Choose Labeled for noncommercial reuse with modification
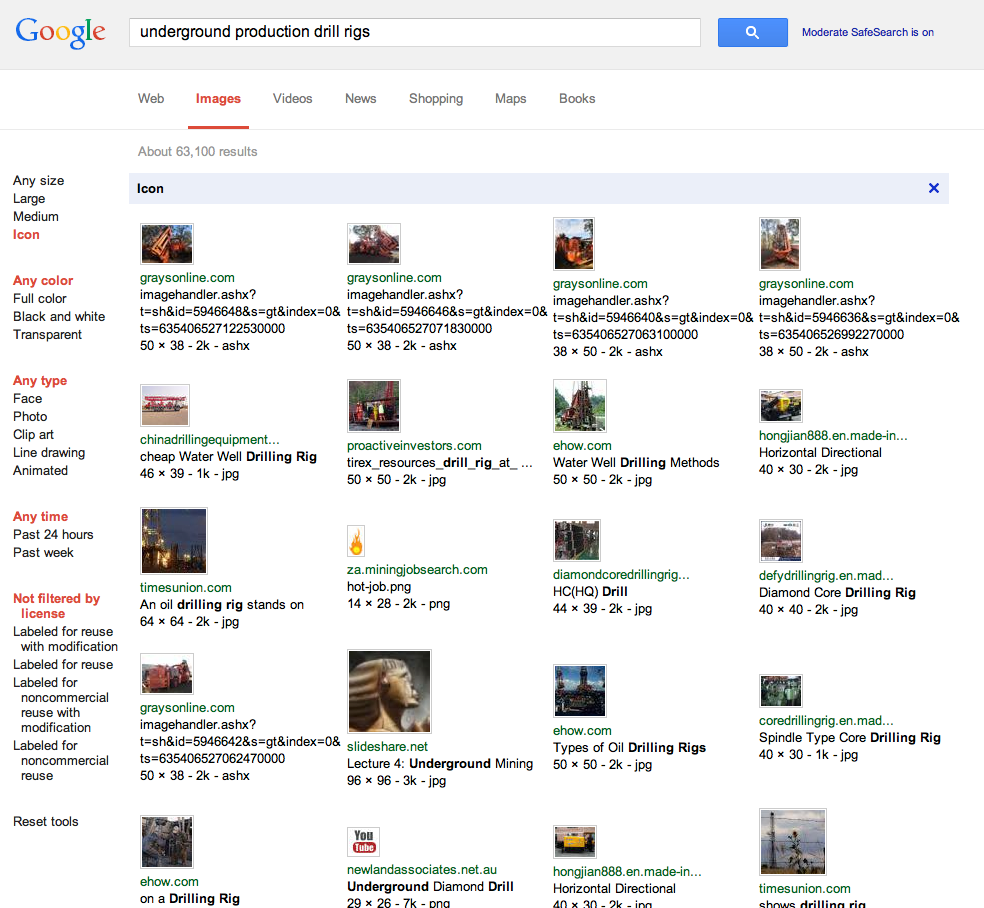This screenshot has width=984, height=908. pyautogui.click(x=61, y=705)
